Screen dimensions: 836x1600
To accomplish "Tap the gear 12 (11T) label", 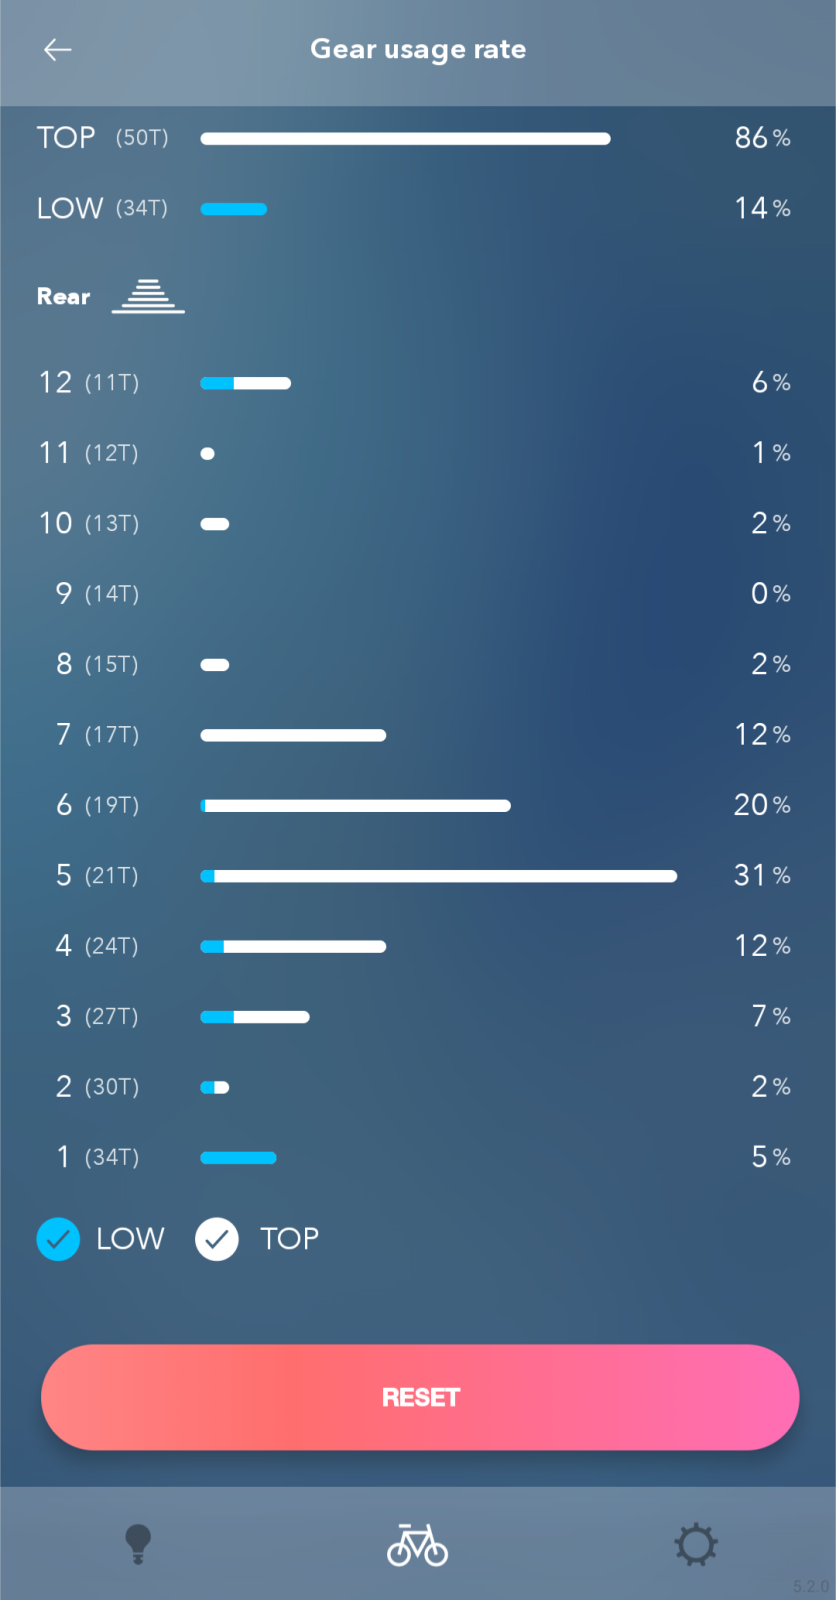I will click(89, 382).
